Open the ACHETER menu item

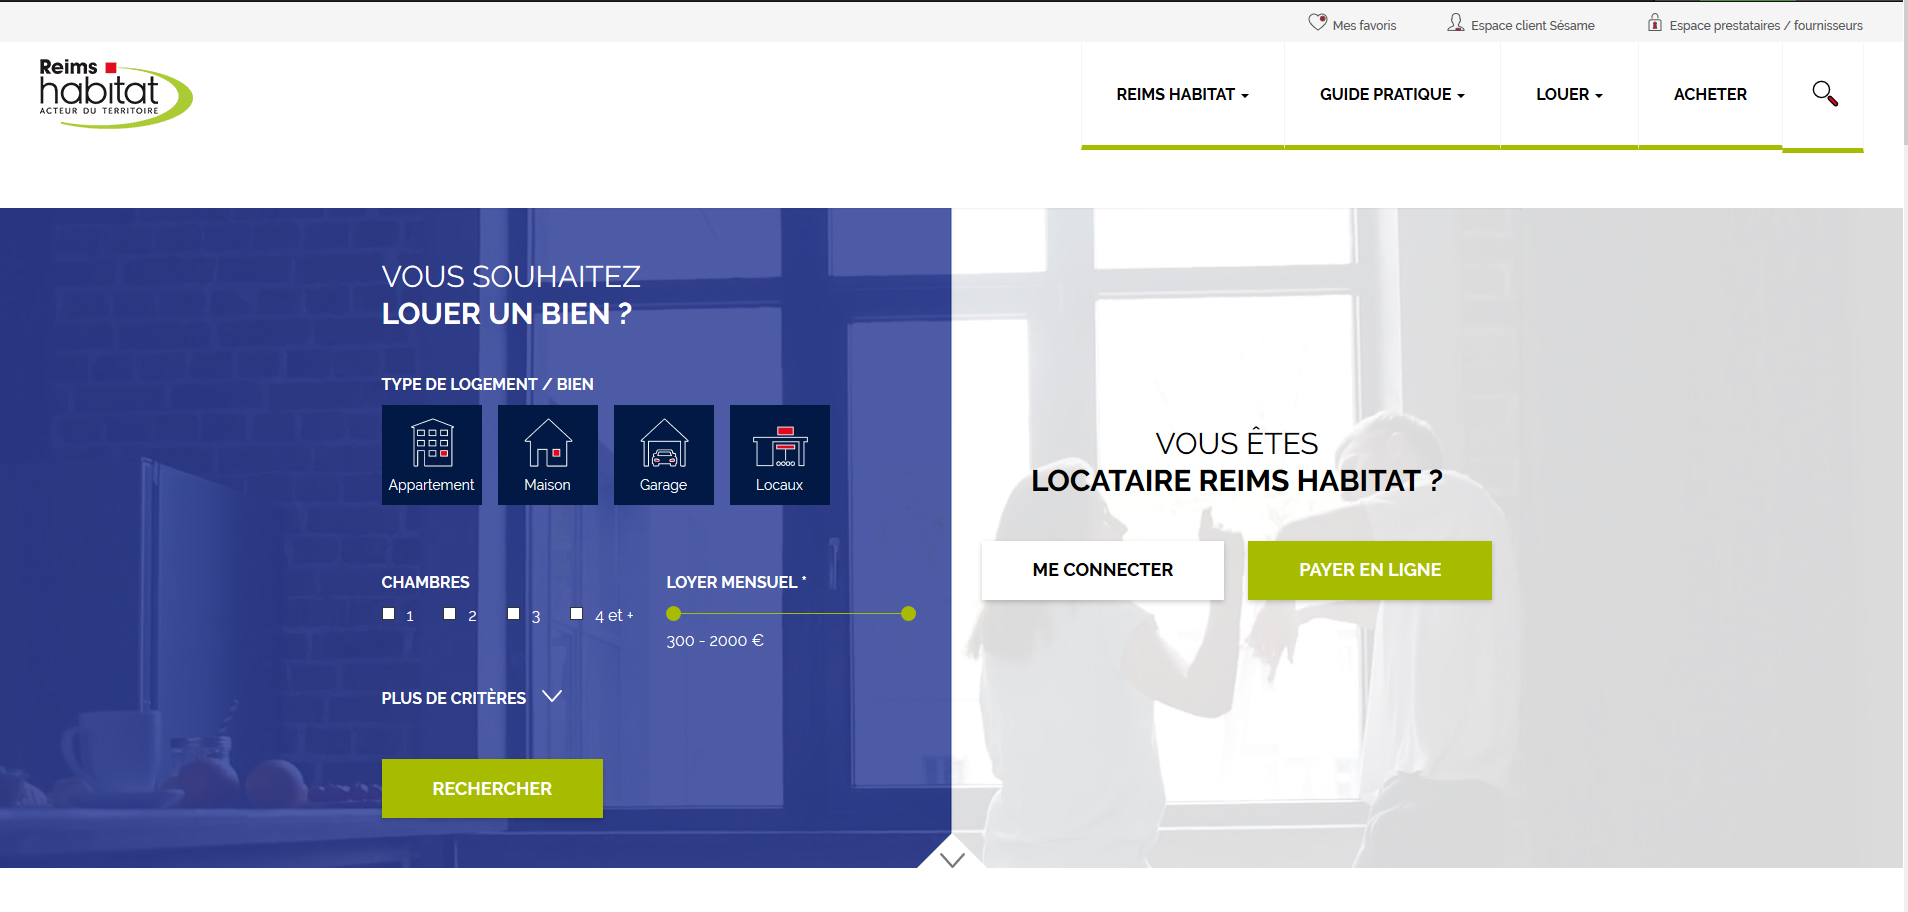pyautogui.click(x=1710, y=94)
